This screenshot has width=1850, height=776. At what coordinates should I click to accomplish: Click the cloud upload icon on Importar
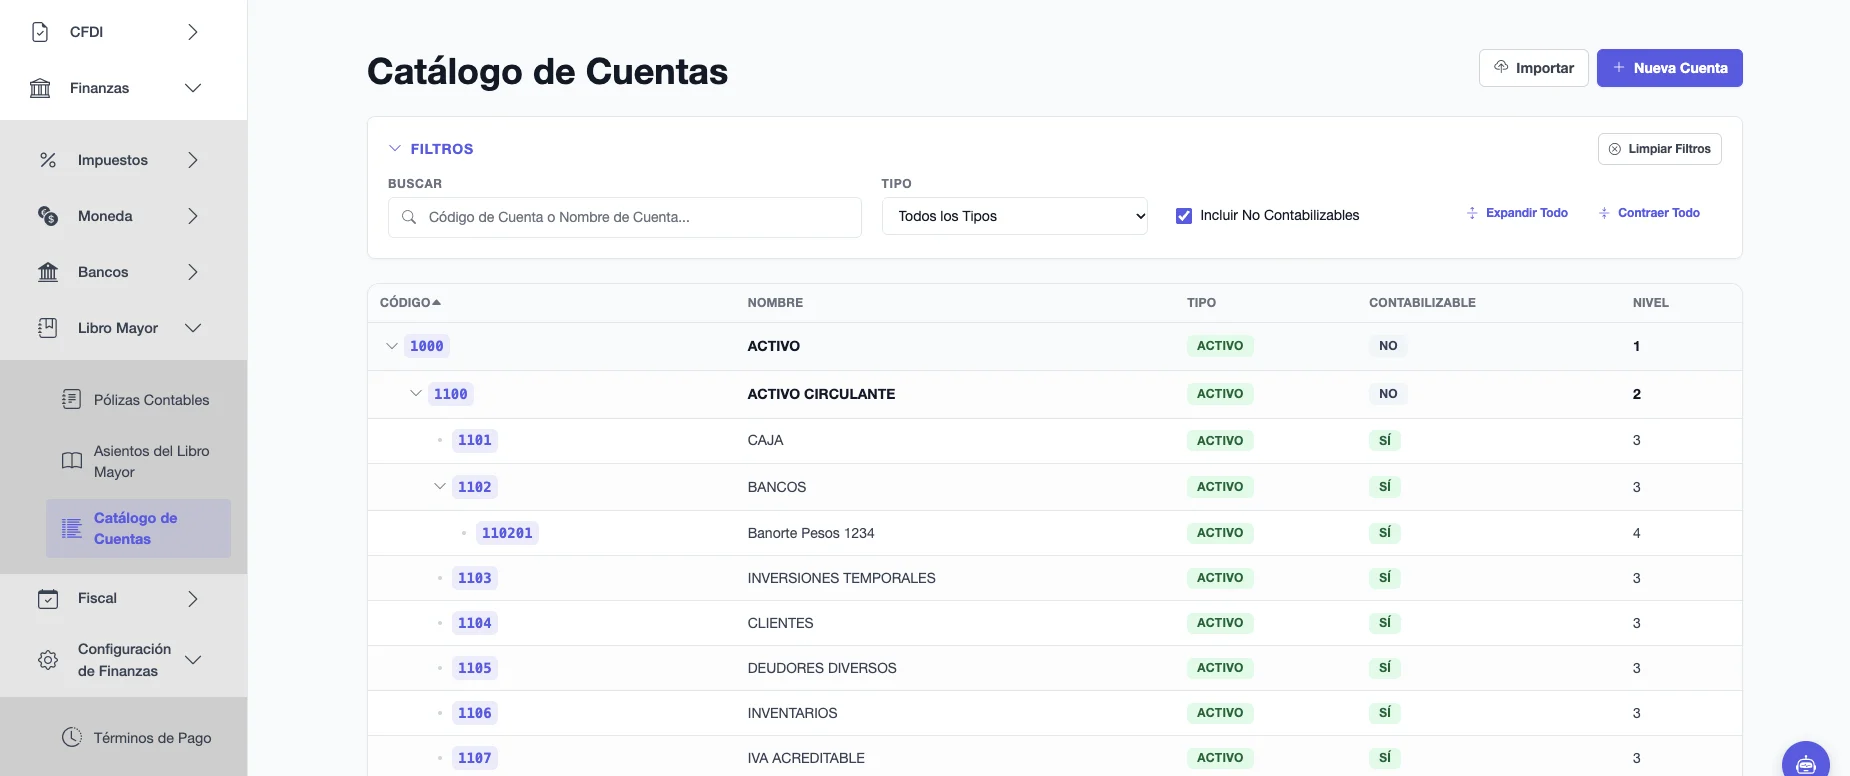click(x=1501, y=67)
